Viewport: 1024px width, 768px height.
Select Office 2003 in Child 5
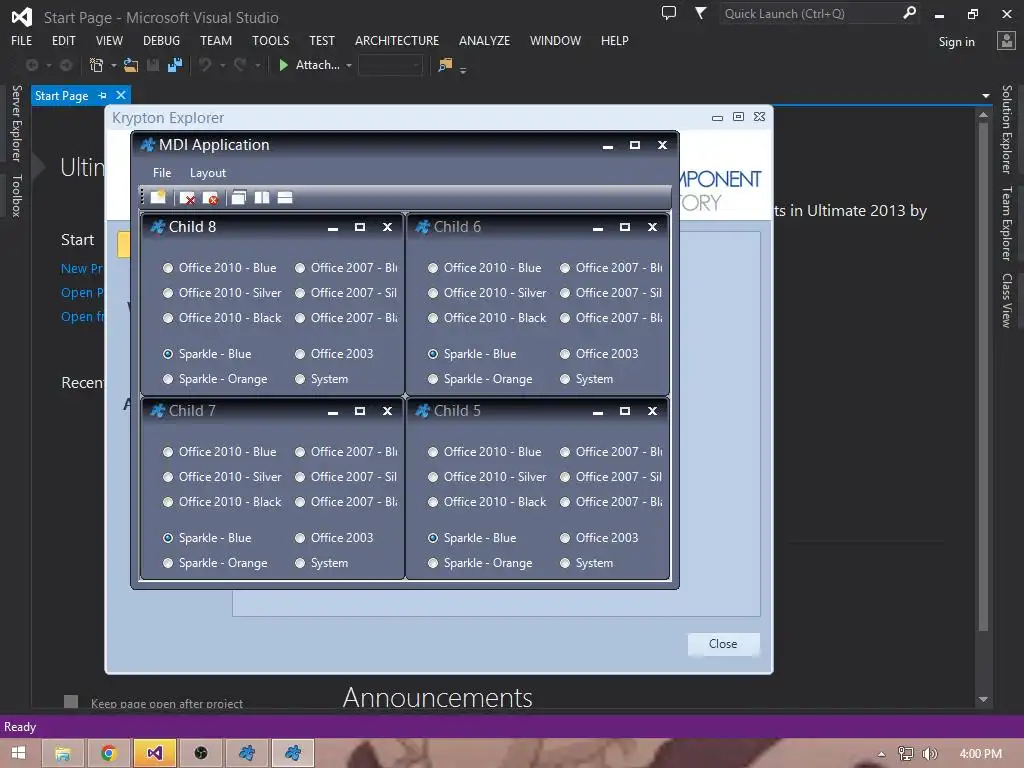click(600, 537)
